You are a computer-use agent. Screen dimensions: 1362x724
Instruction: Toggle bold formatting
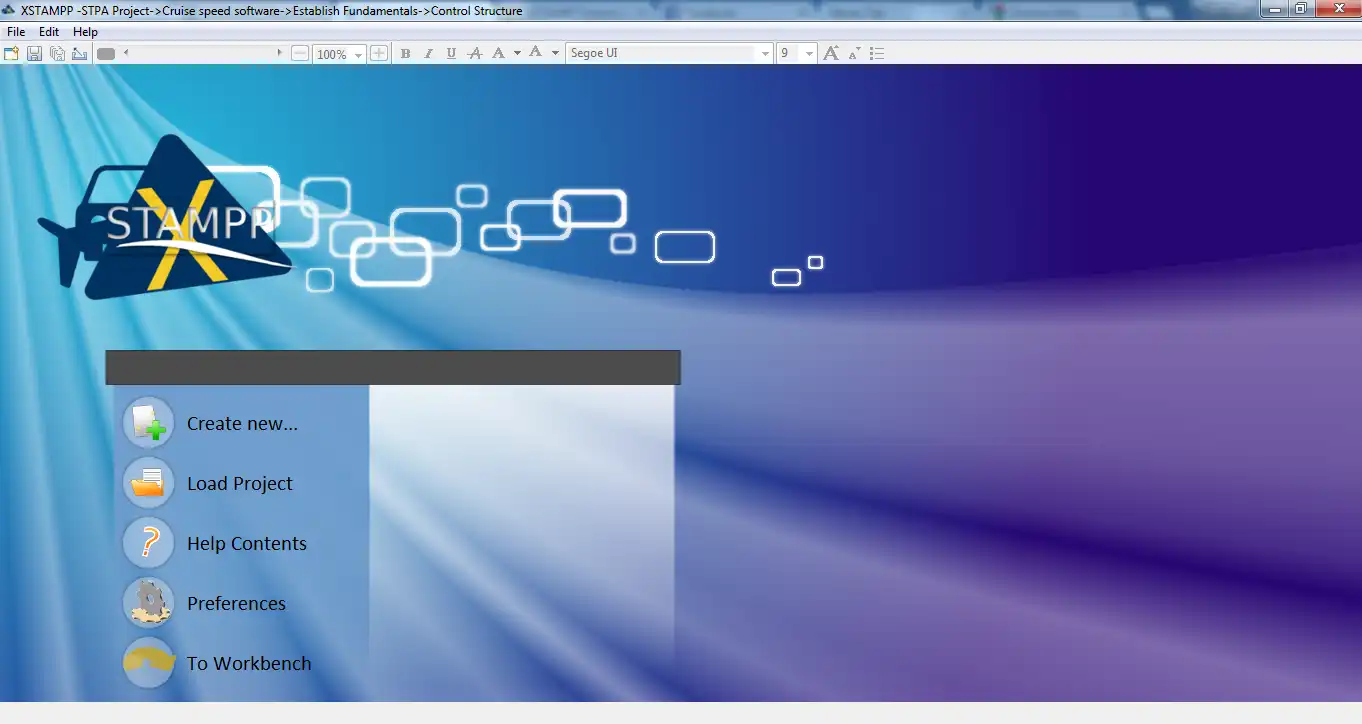[405, 53]
